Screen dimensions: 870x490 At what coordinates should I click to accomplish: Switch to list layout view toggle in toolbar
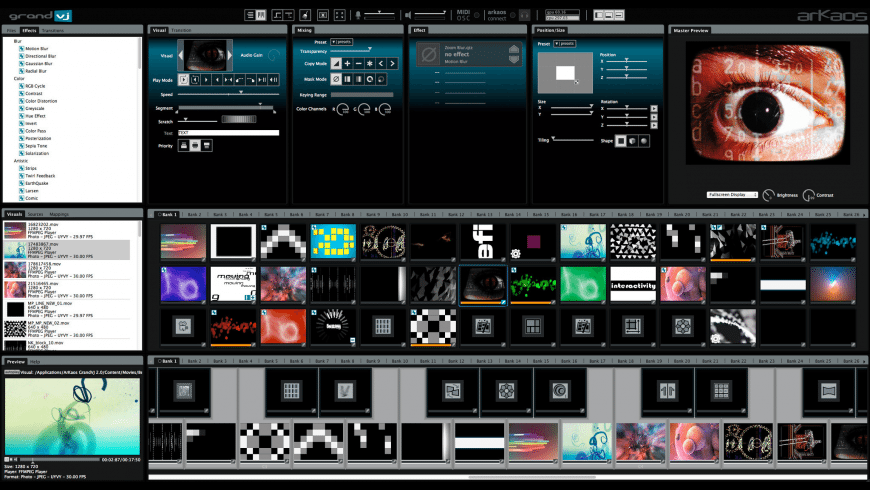[x=250, y=15]
